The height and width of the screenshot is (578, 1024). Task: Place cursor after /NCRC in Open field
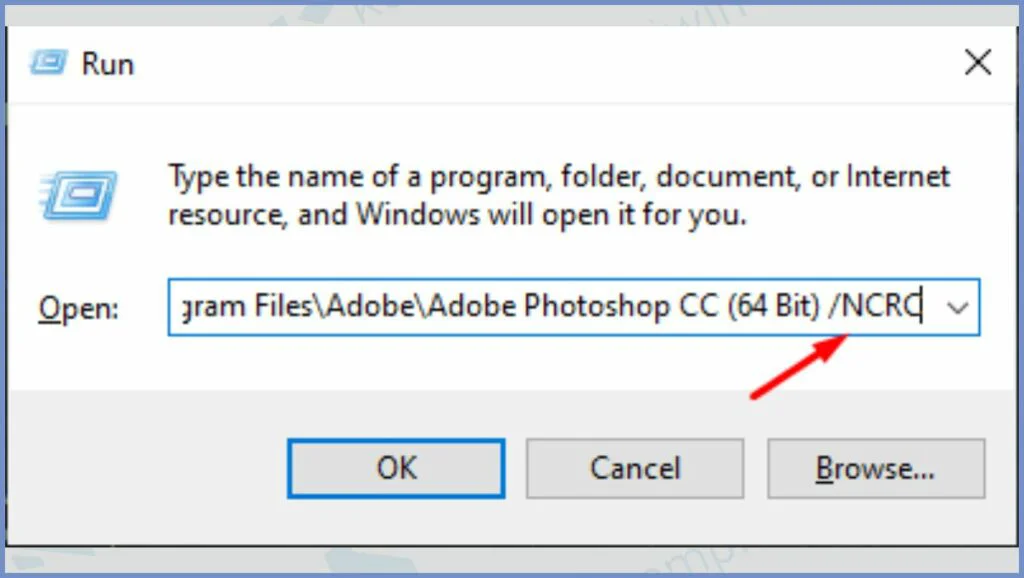[922, 307]
